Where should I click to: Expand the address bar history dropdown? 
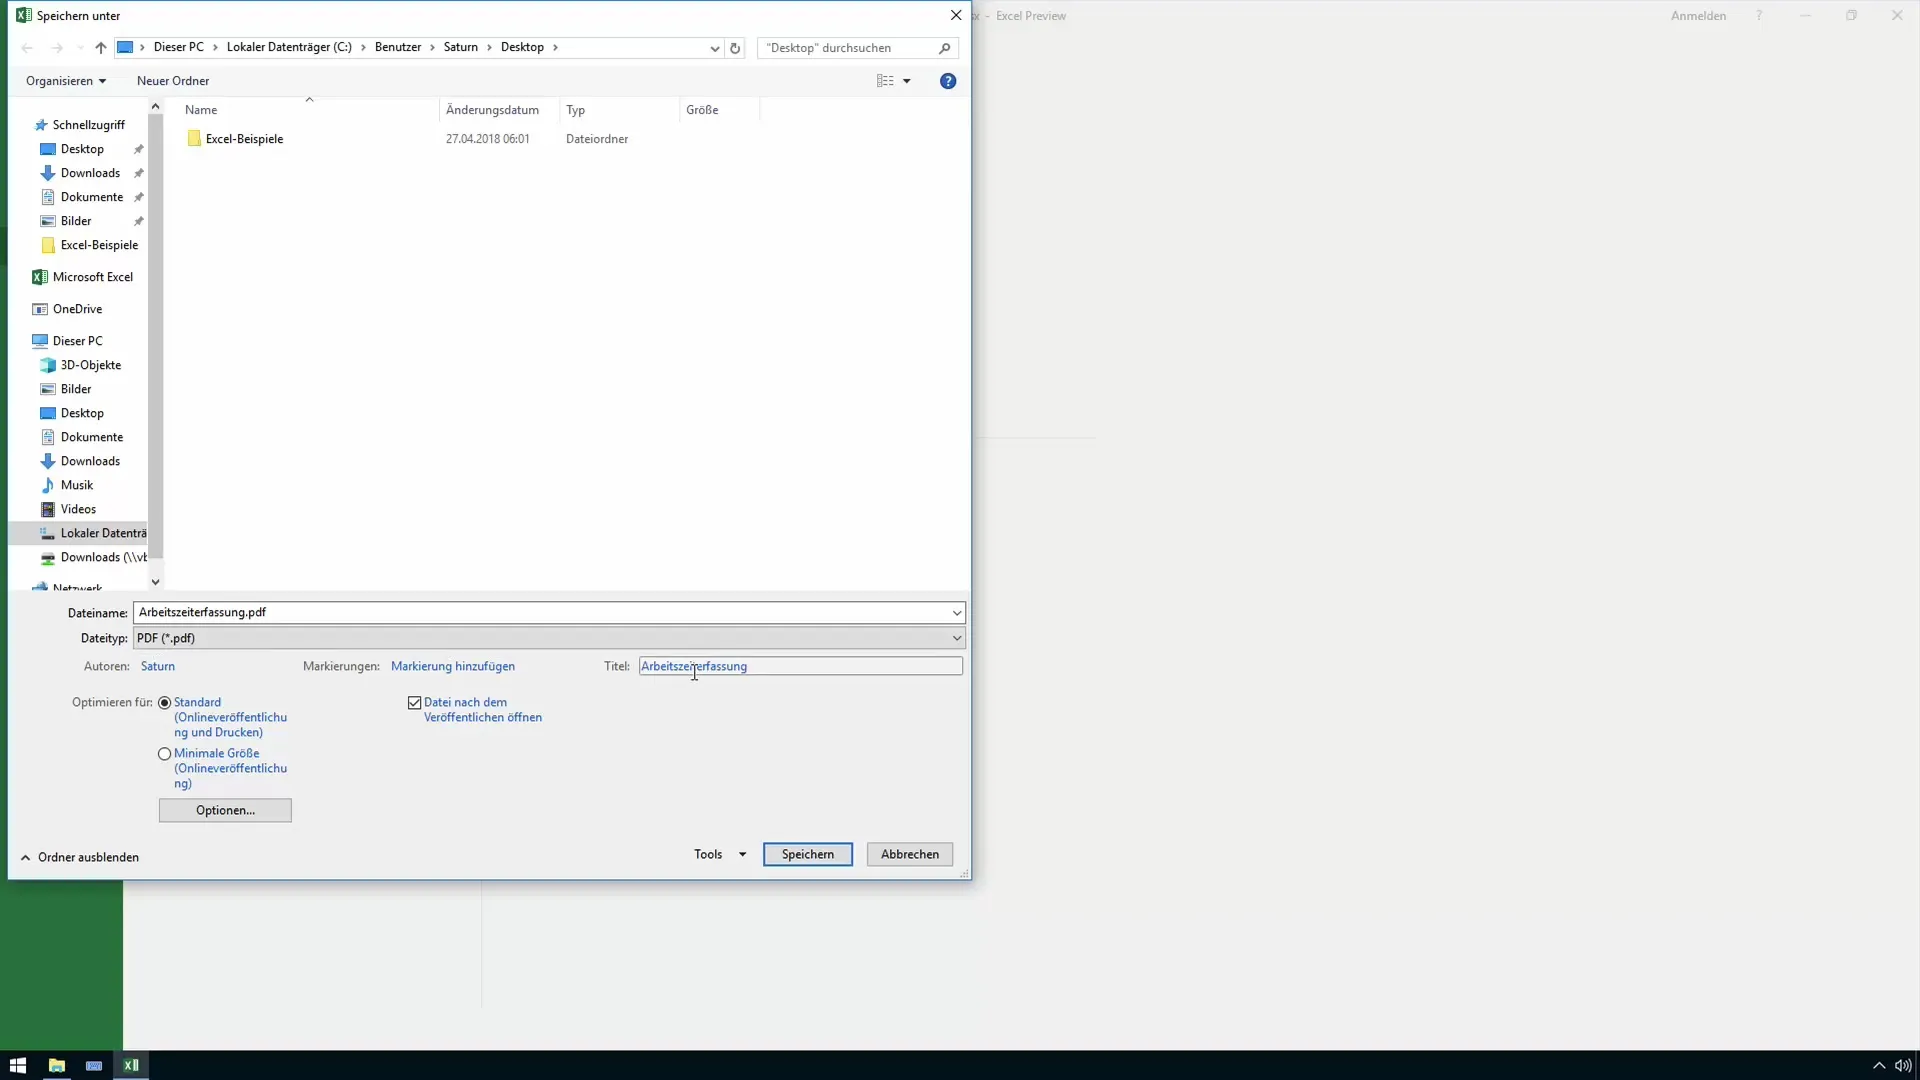pos(714,48)
